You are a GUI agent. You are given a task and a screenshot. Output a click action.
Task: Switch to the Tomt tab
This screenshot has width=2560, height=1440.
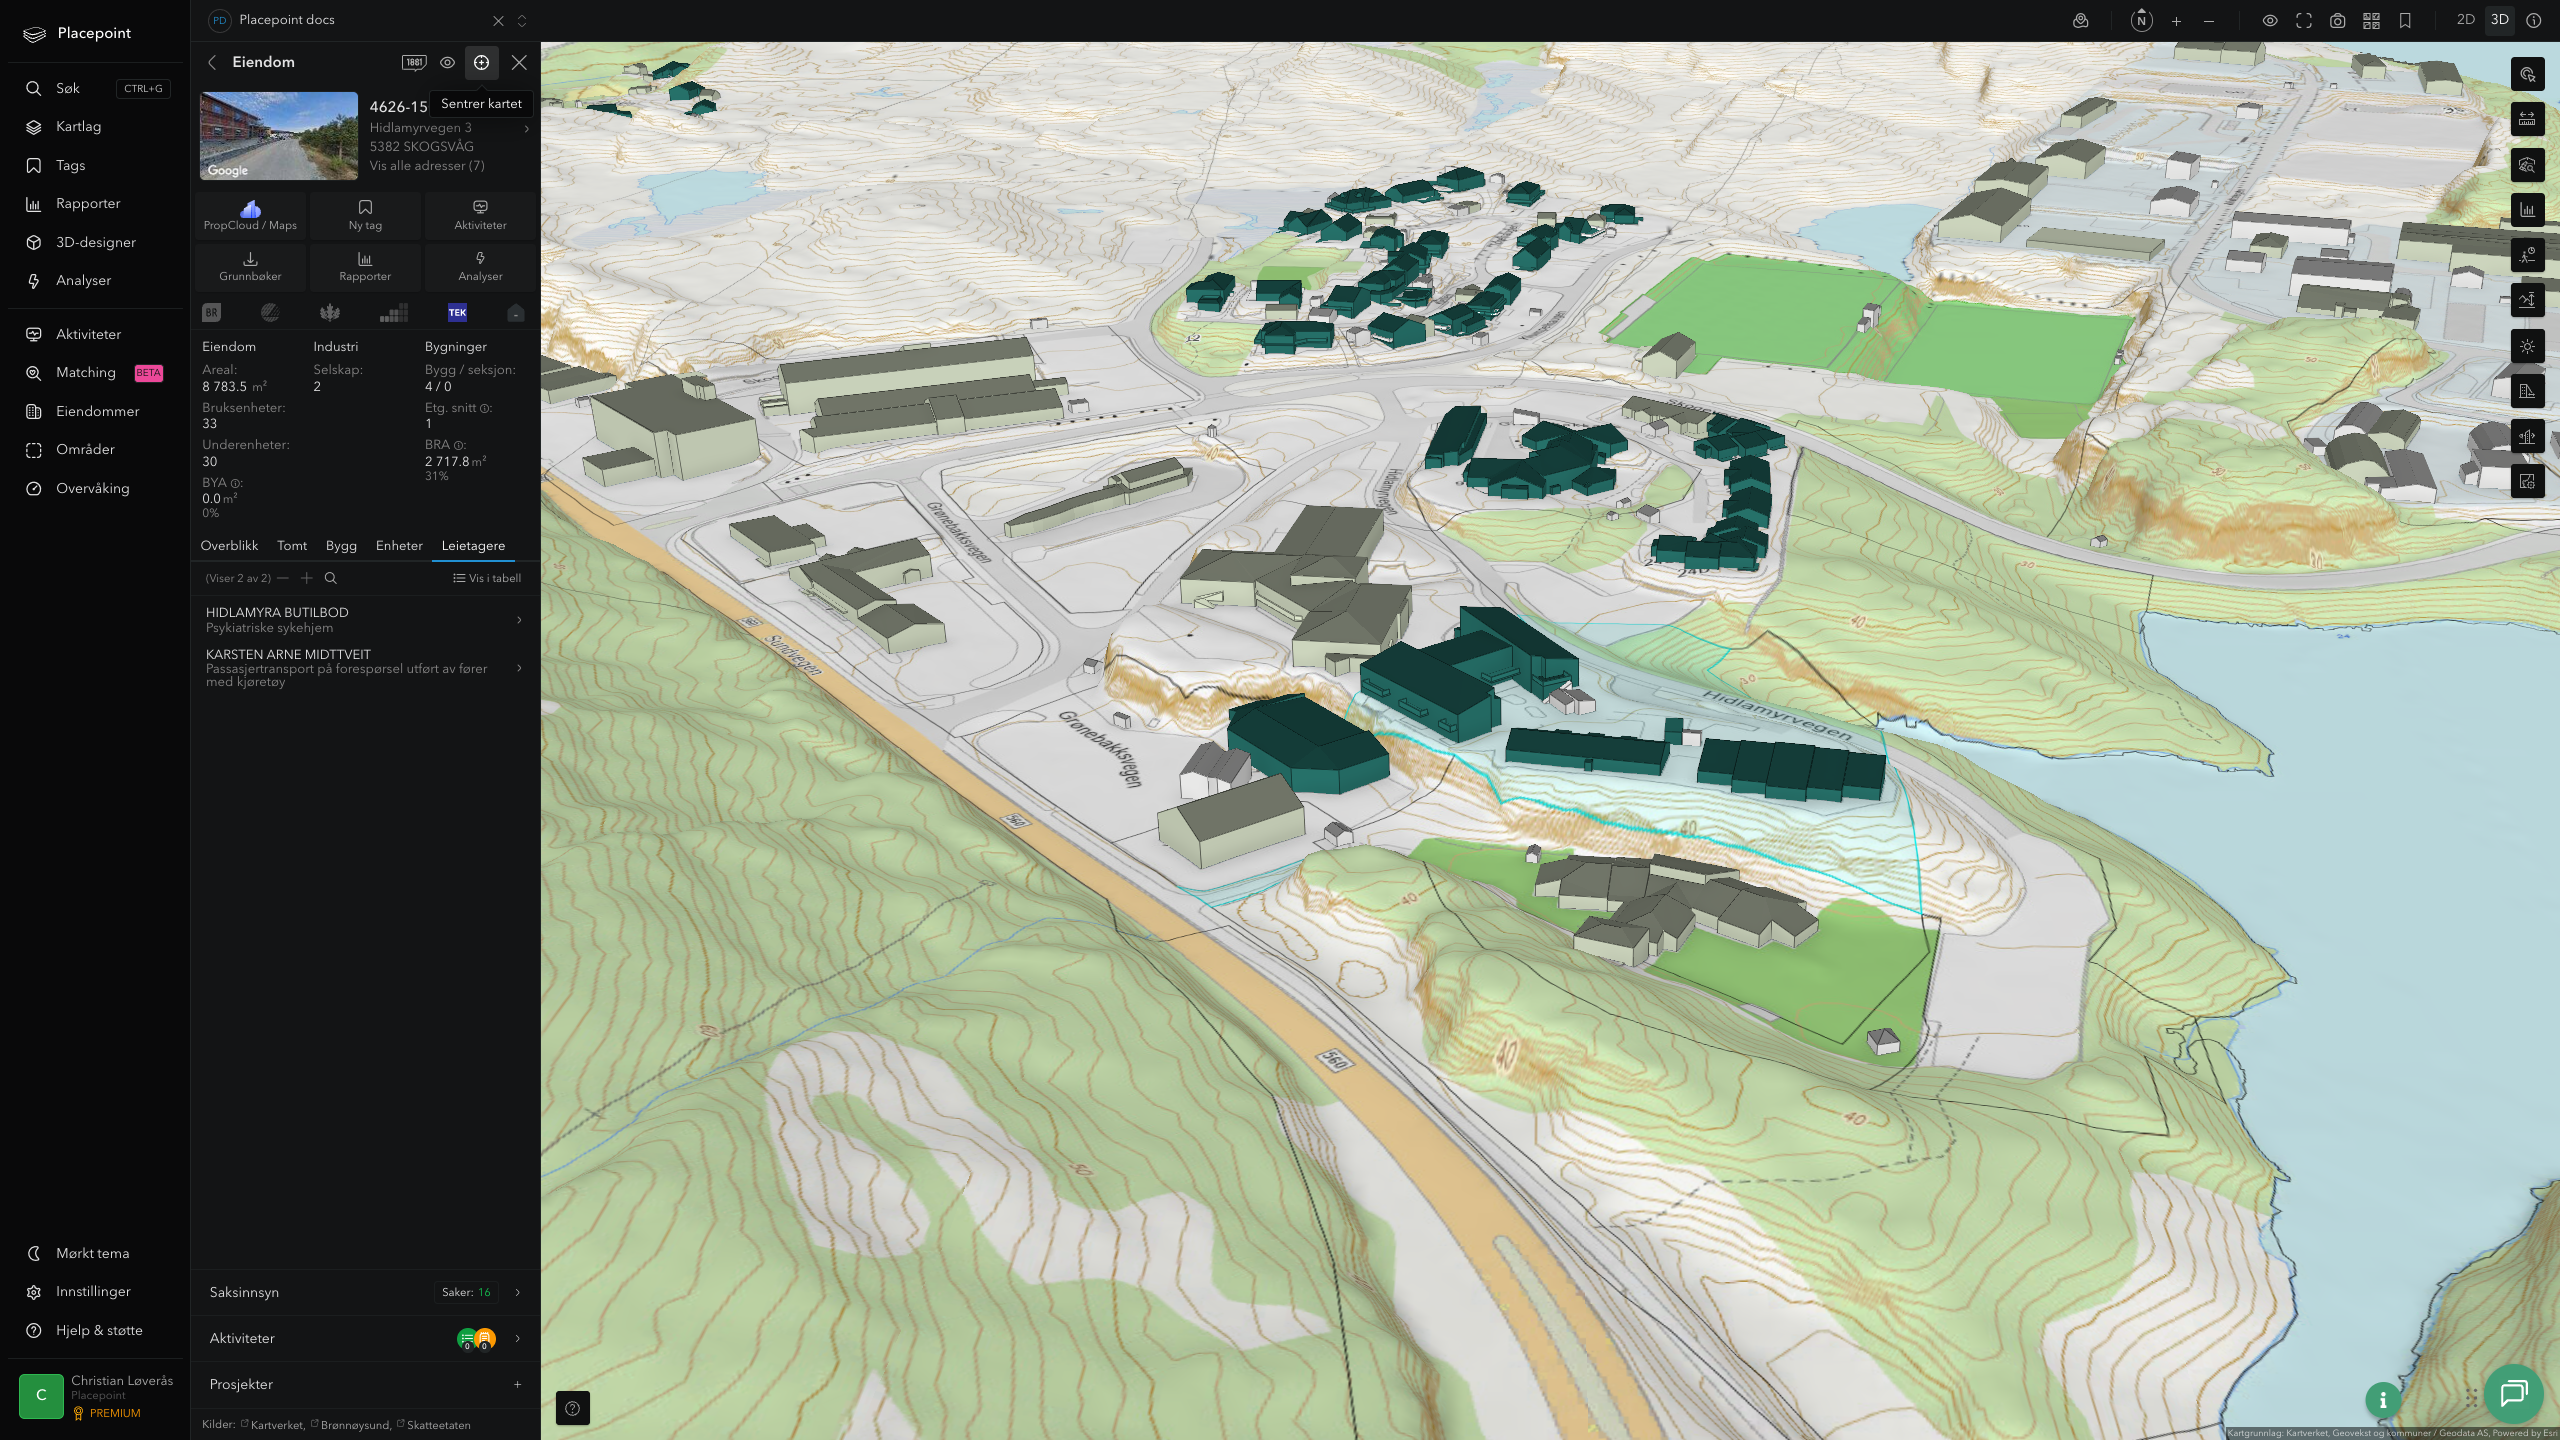click(x=292, y=545)
